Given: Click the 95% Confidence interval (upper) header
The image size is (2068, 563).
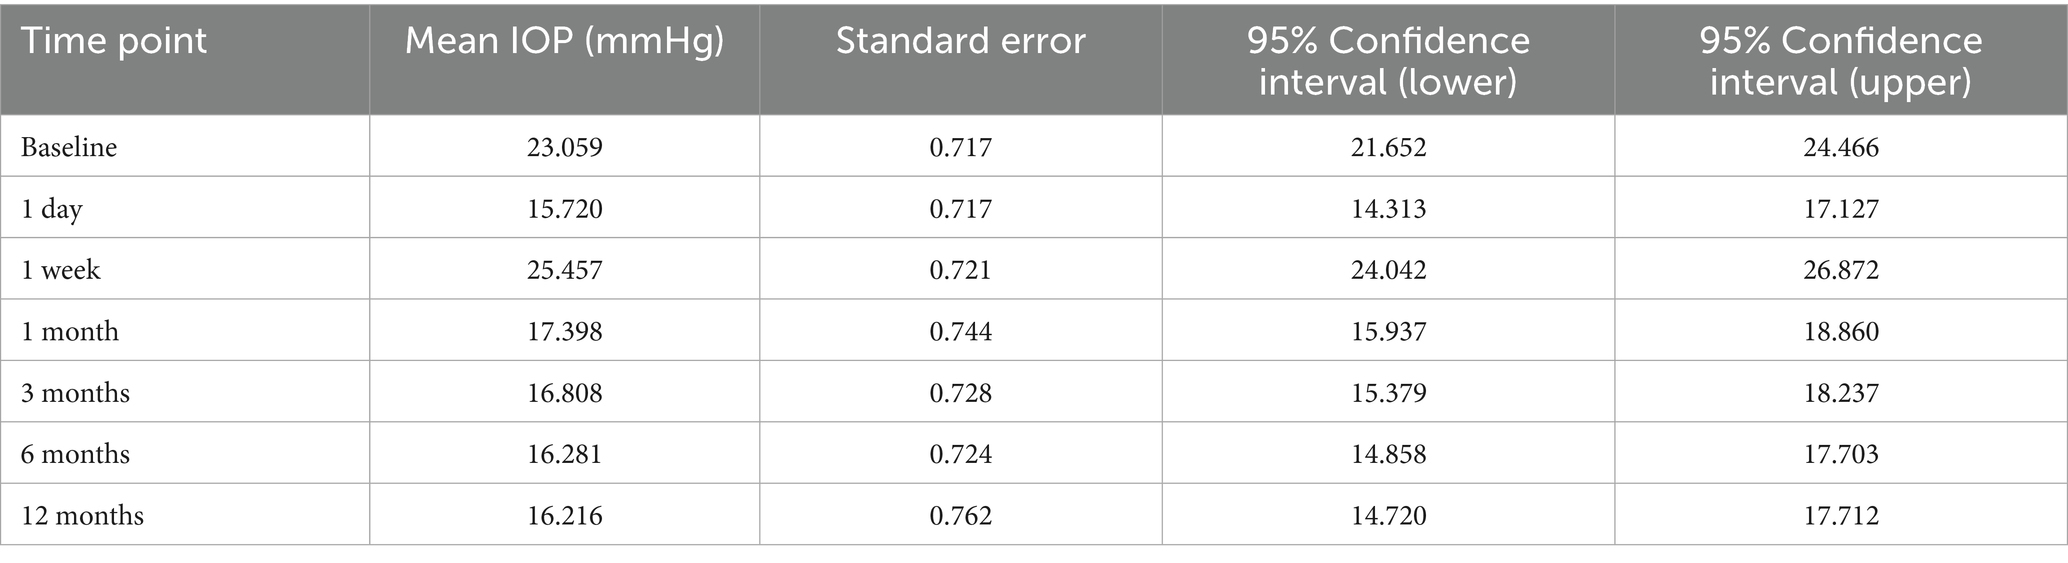Looking at the screenshot, I should [1840, 60].
